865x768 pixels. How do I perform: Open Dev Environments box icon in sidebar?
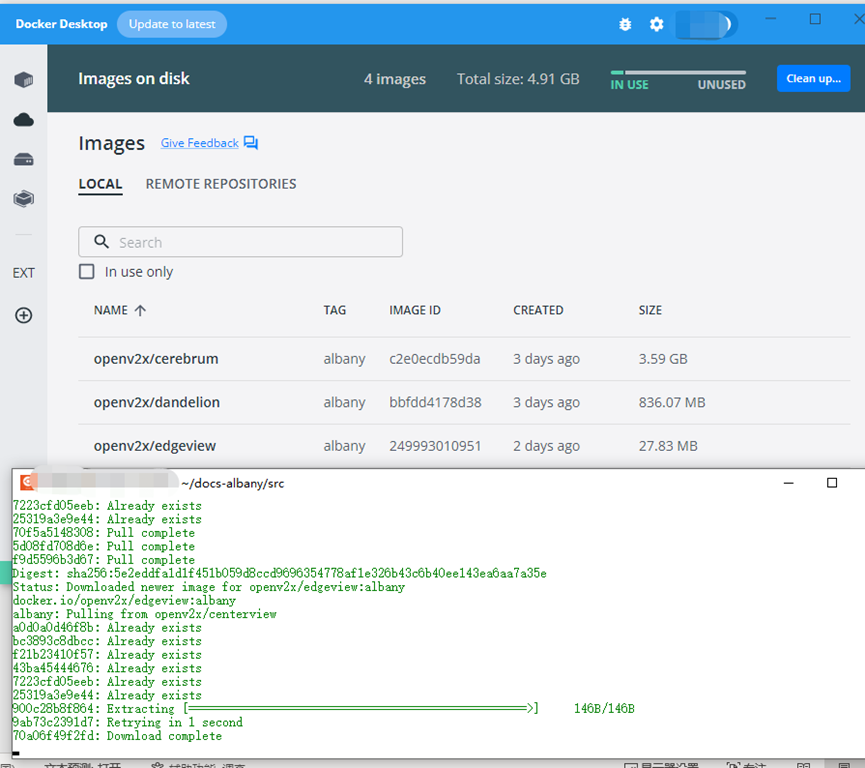coord(24,199)
